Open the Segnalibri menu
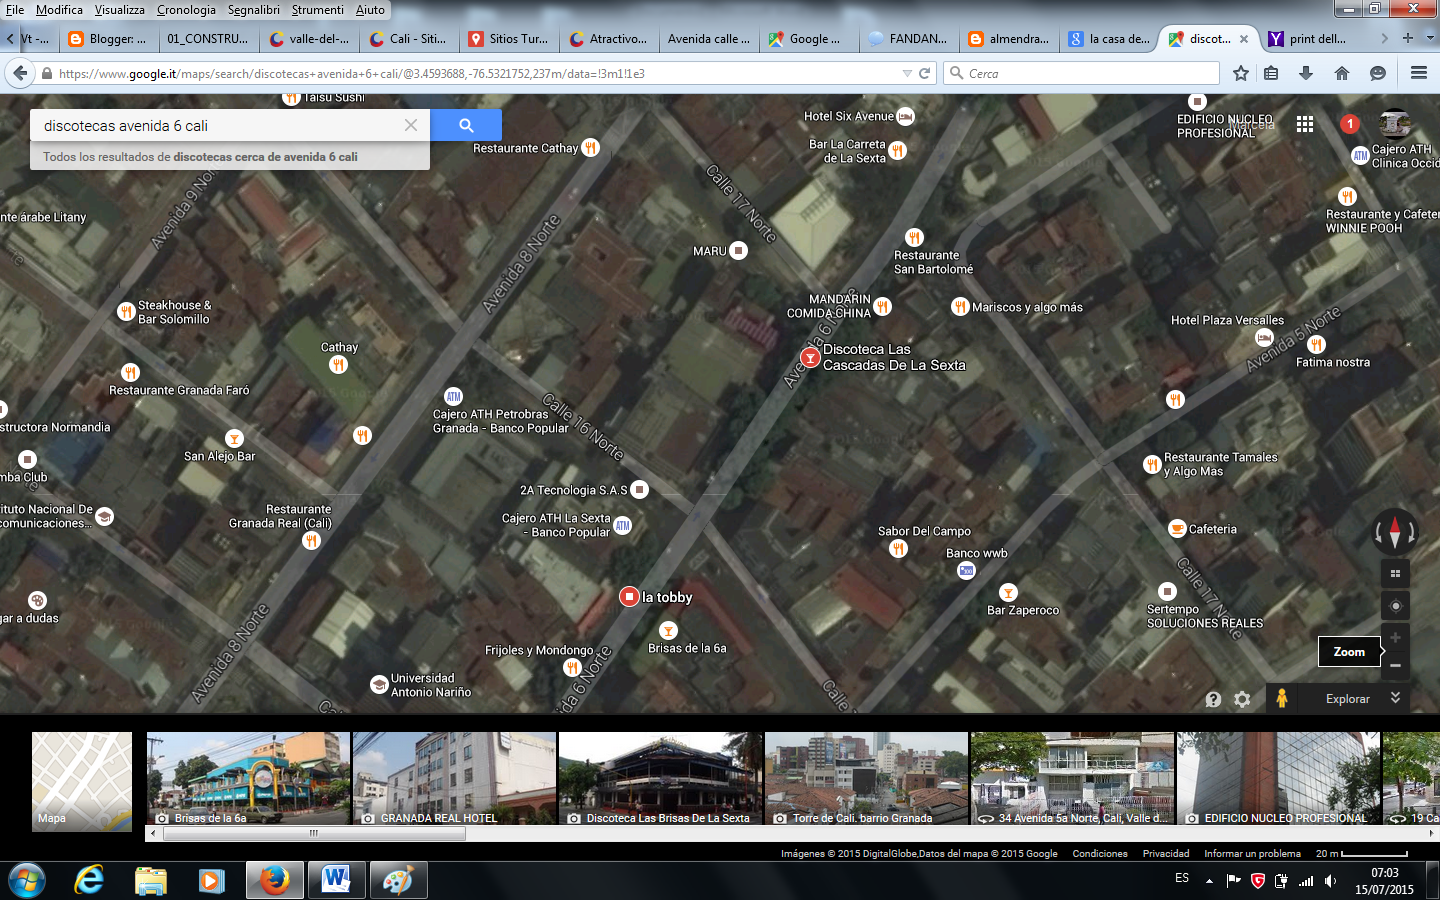The width and height of the screenshot is (1440, 900). coord(253,10)
